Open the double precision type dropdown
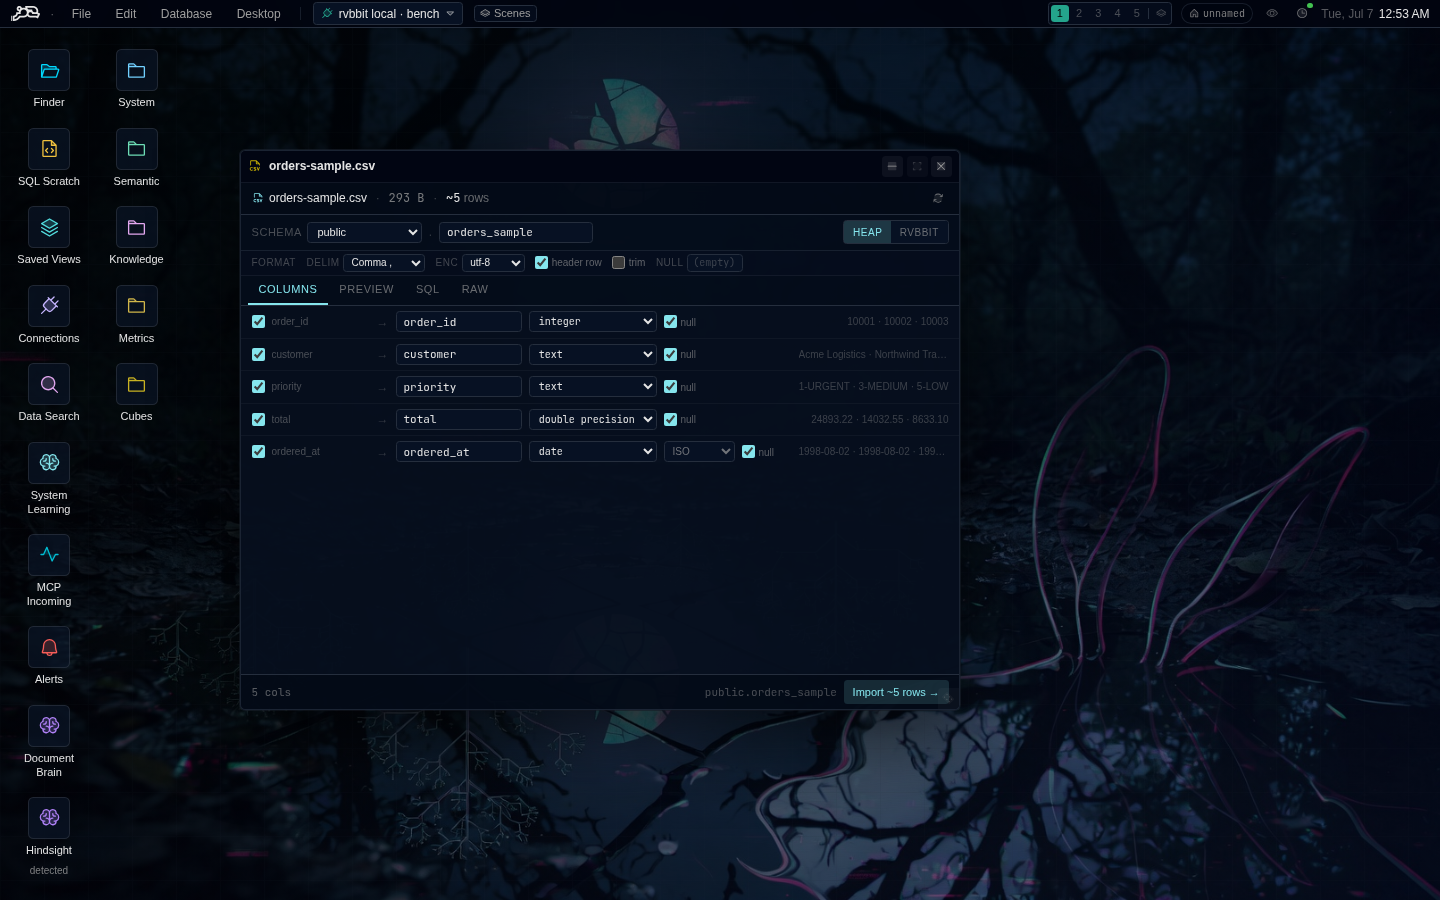The width and height of the screenshot is (1440, 900). (593, 419)
